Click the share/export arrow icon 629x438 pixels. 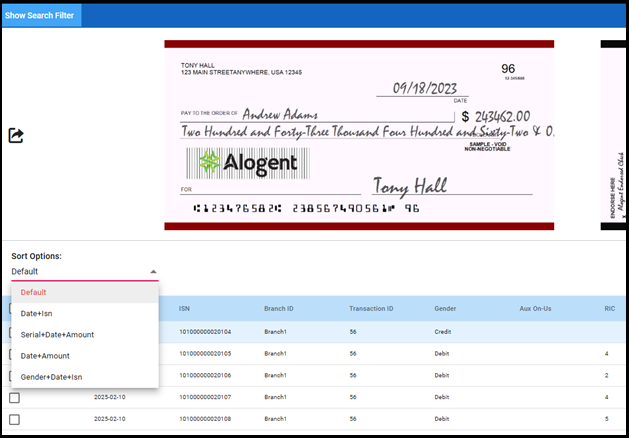click(x=16, y=136)
